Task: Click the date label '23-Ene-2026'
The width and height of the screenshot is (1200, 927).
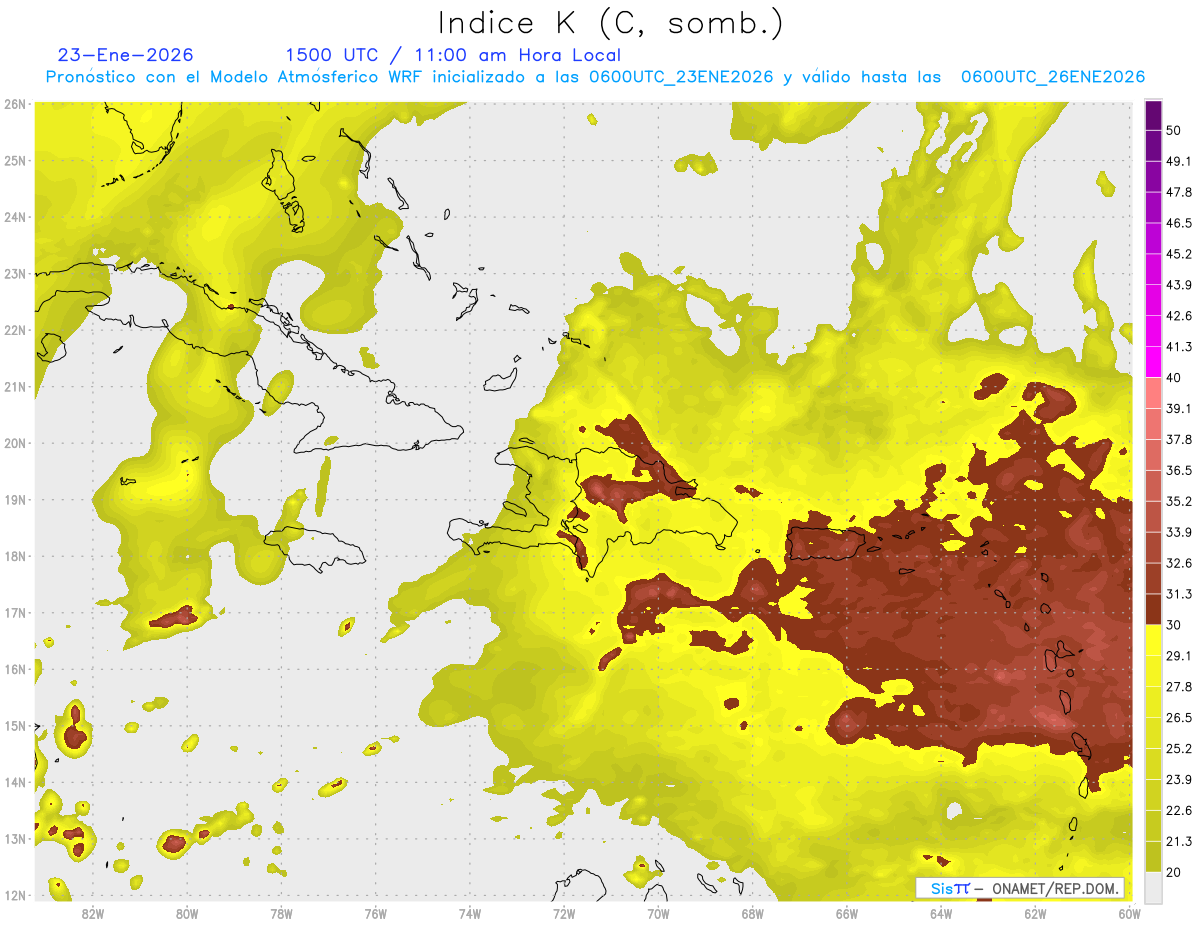Action: [126, 55]
